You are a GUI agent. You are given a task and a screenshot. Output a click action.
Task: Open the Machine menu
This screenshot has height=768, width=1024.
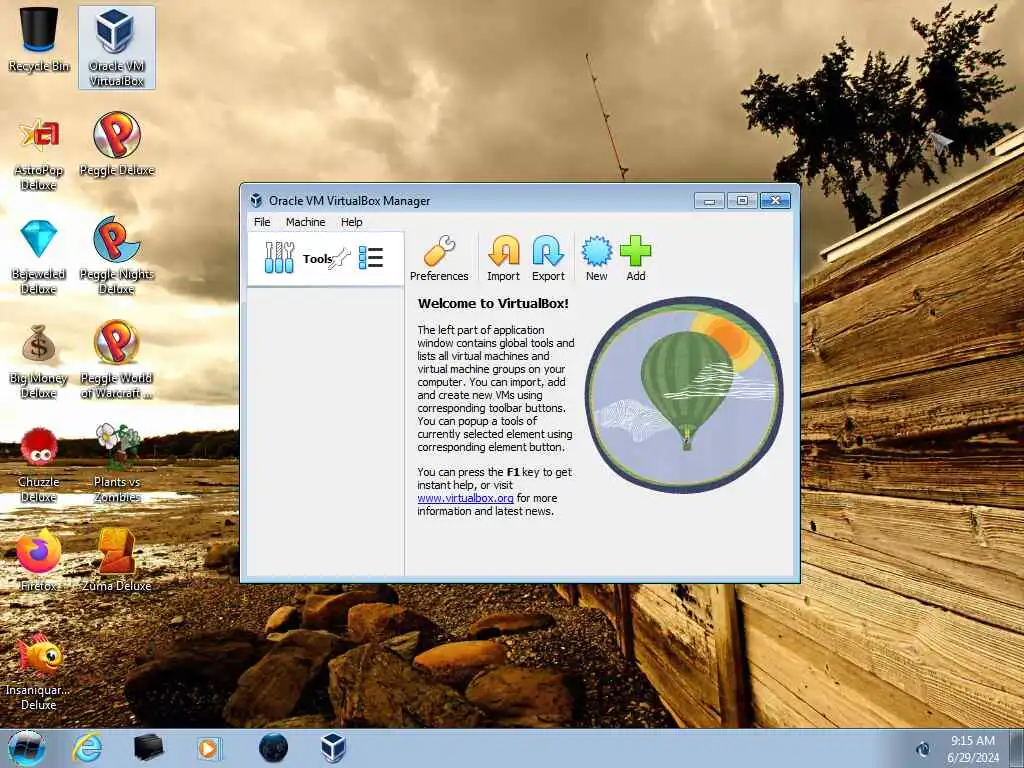point(305,222)
